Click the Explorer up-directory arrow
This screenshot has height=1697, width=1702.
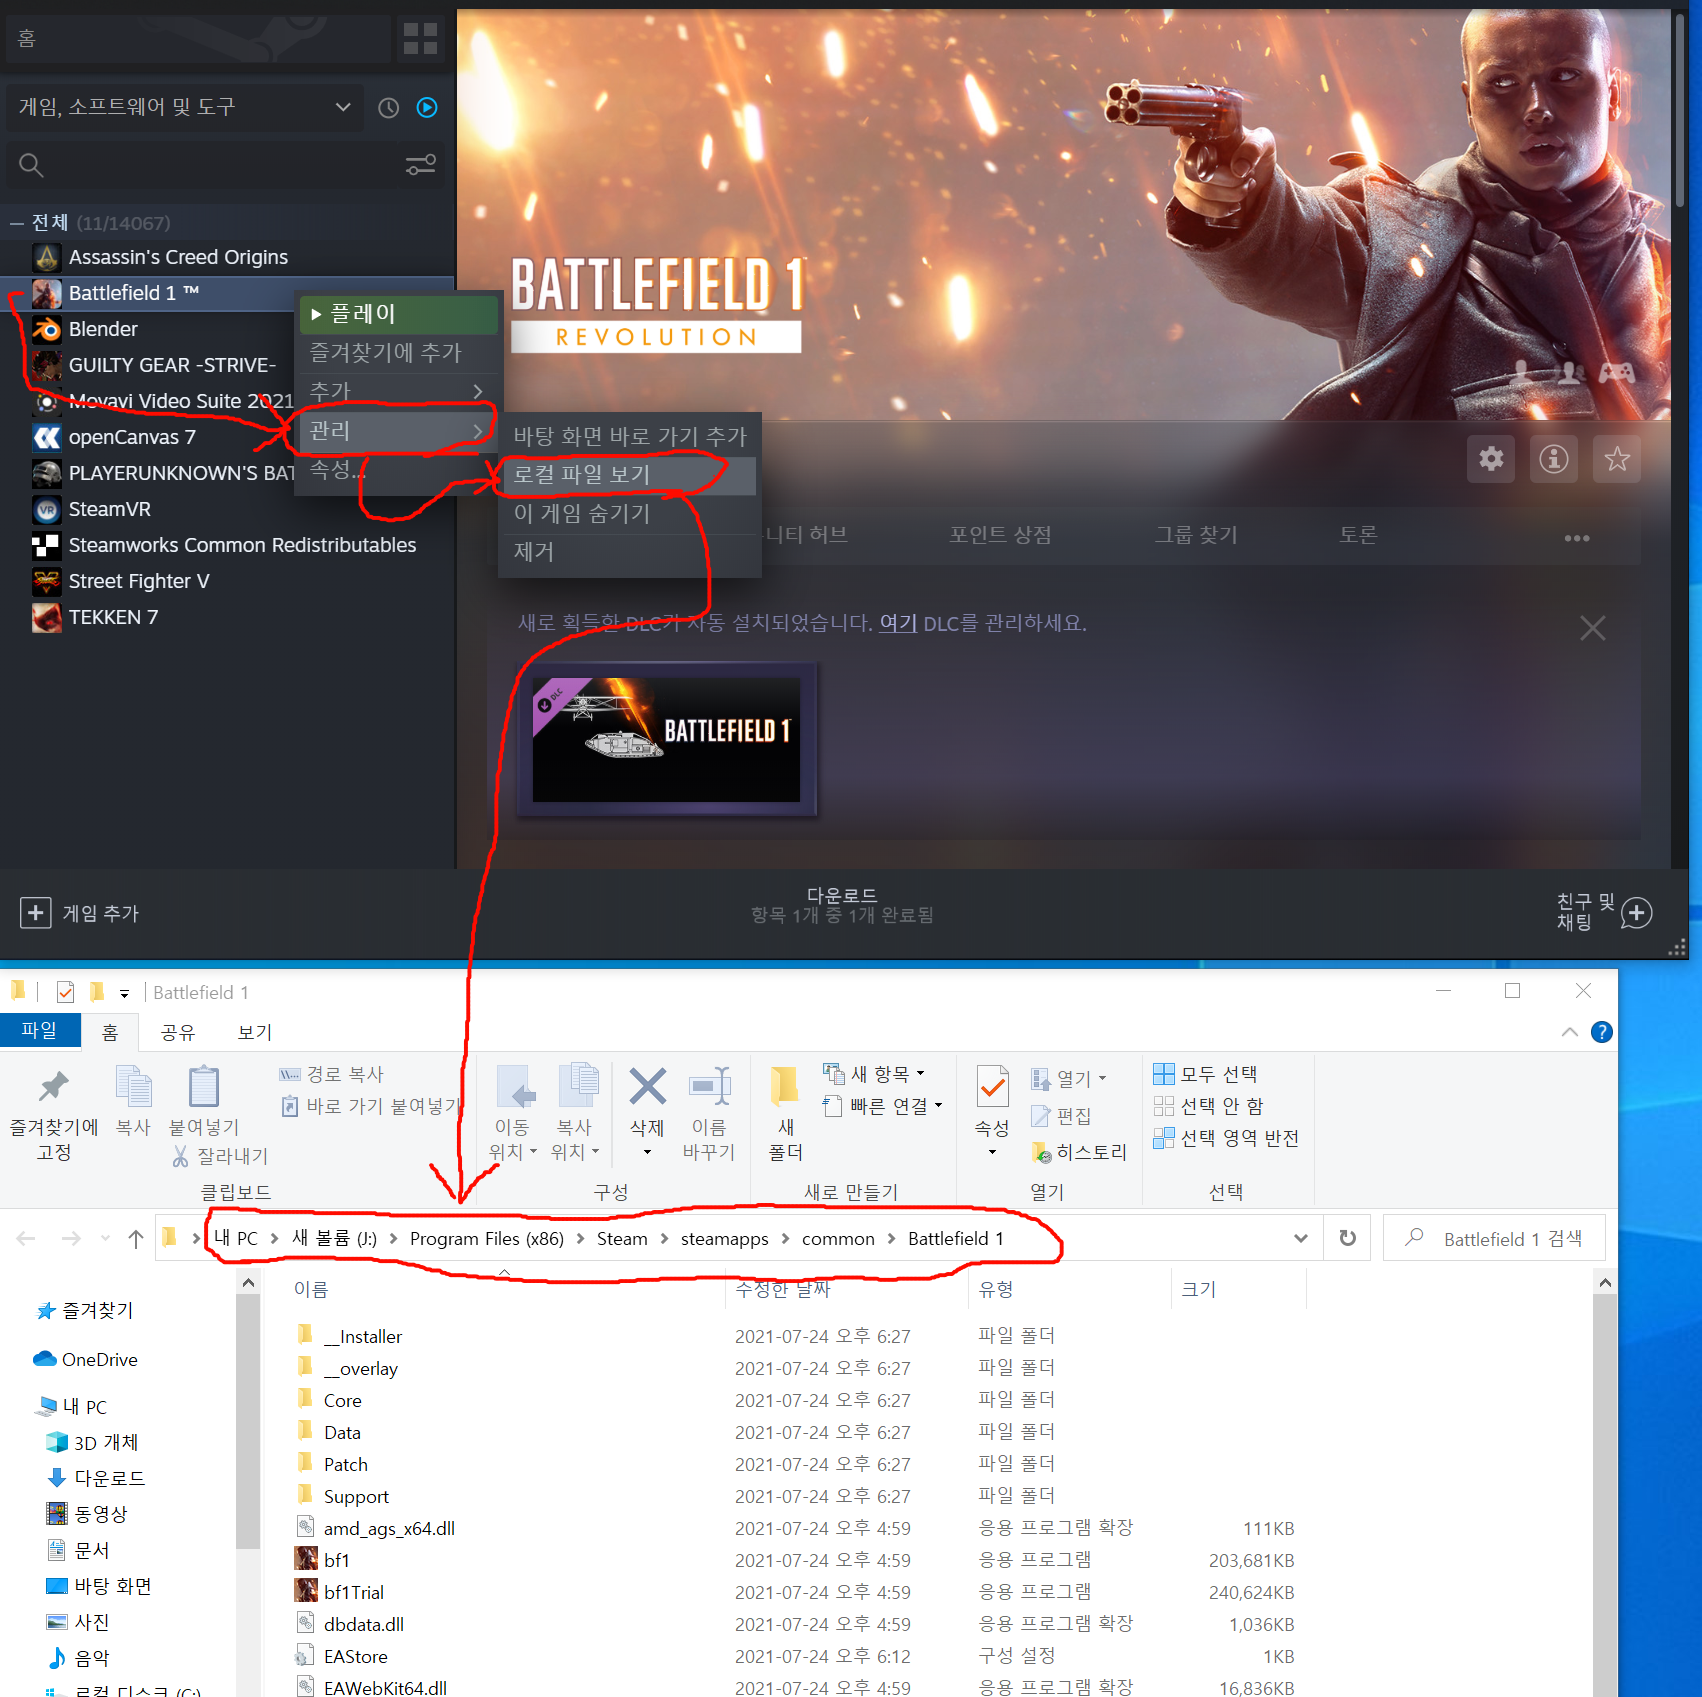click(x=136, y=1239)
